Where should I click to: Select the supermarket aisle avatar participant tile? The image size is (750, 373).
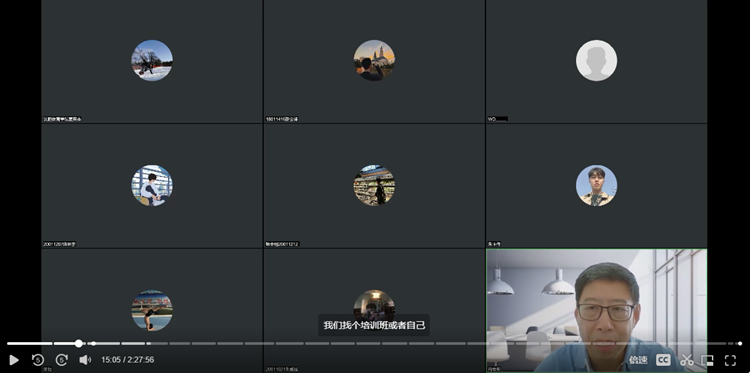[x=374, y=186]
